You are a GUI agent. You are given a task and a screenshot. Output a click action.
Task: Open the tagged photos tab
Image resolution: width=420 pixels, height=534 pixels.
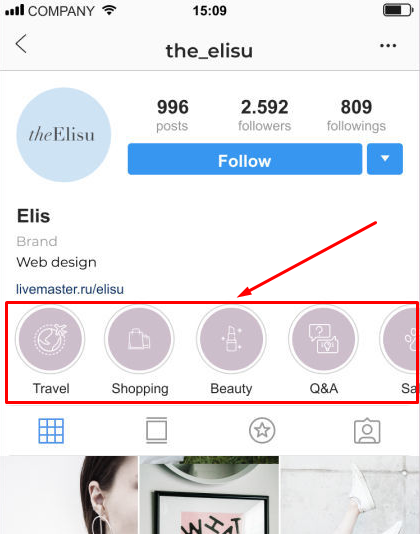point(367,431)
